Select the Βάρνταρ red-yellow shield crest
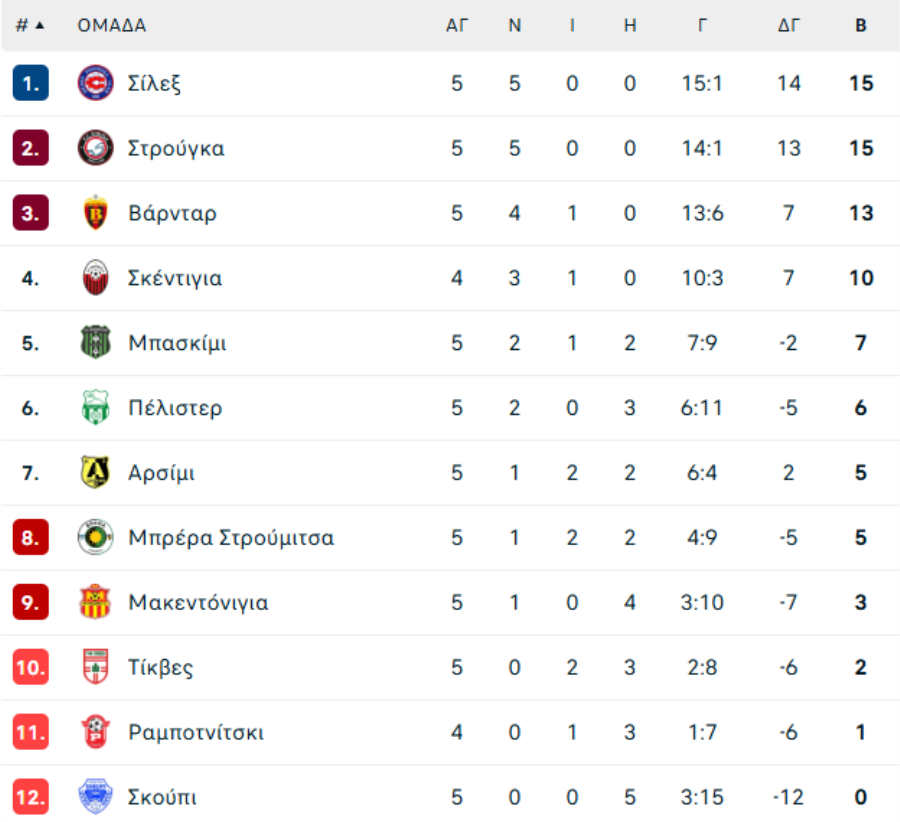The width and height of the screenshot is (900, 822). [x=95, y=213]
